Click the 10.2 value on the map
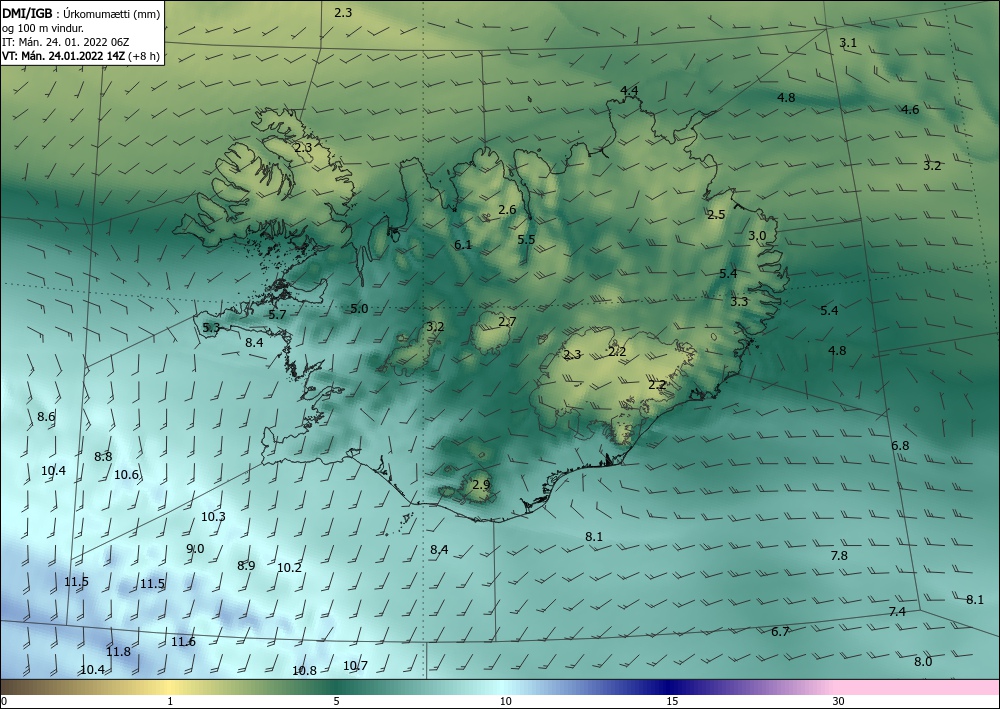 coord(290,567)
